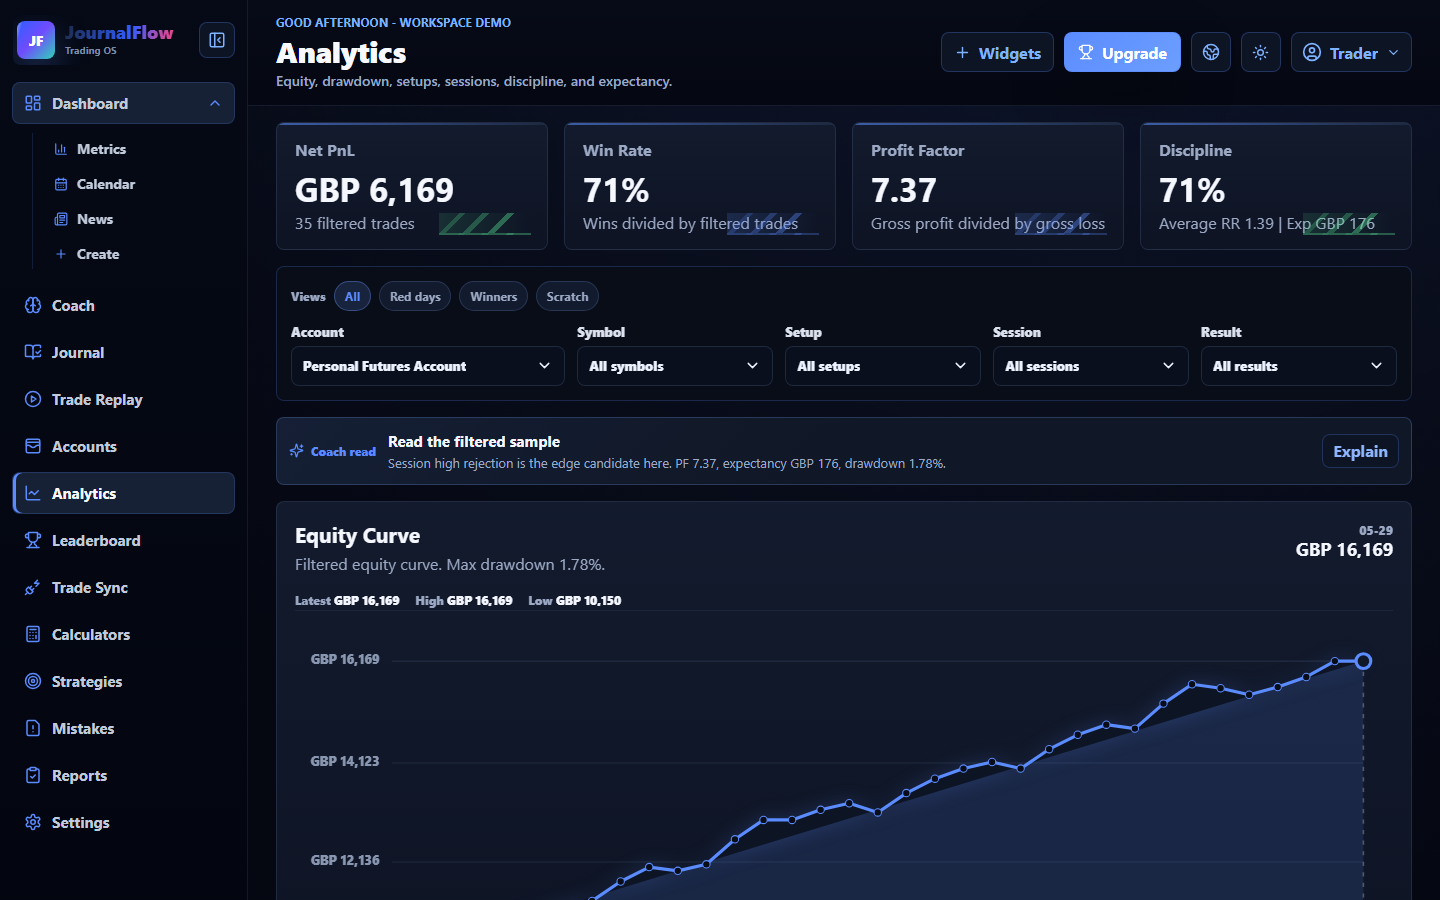1440x900 pixels.
Task: Open the All symbols dropdown
Action: coord(674,366)
